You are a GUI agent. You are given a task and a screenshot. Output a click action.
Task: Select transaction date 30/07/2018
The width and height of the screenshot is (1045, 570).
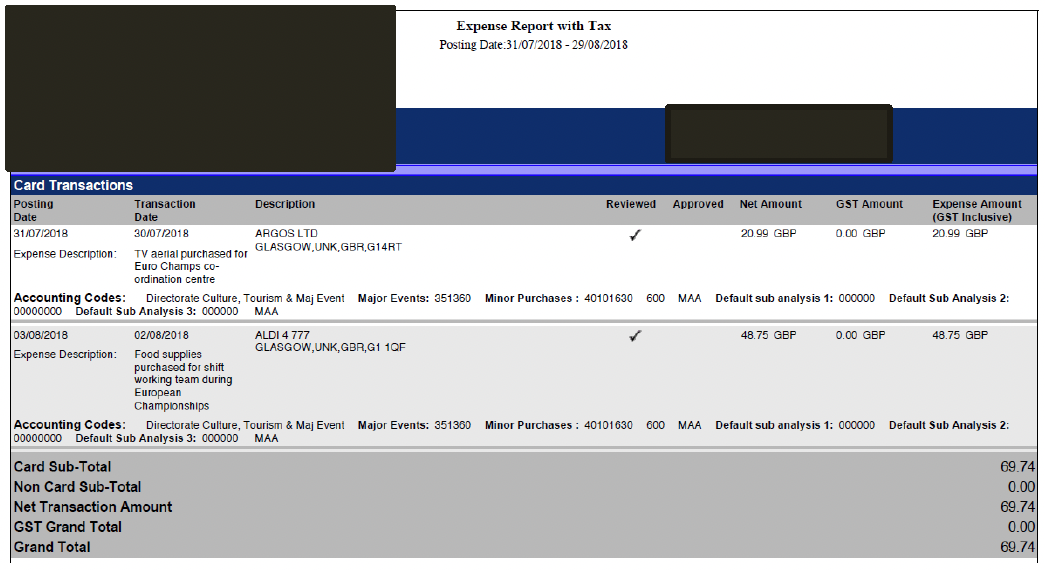pos(161,233)
